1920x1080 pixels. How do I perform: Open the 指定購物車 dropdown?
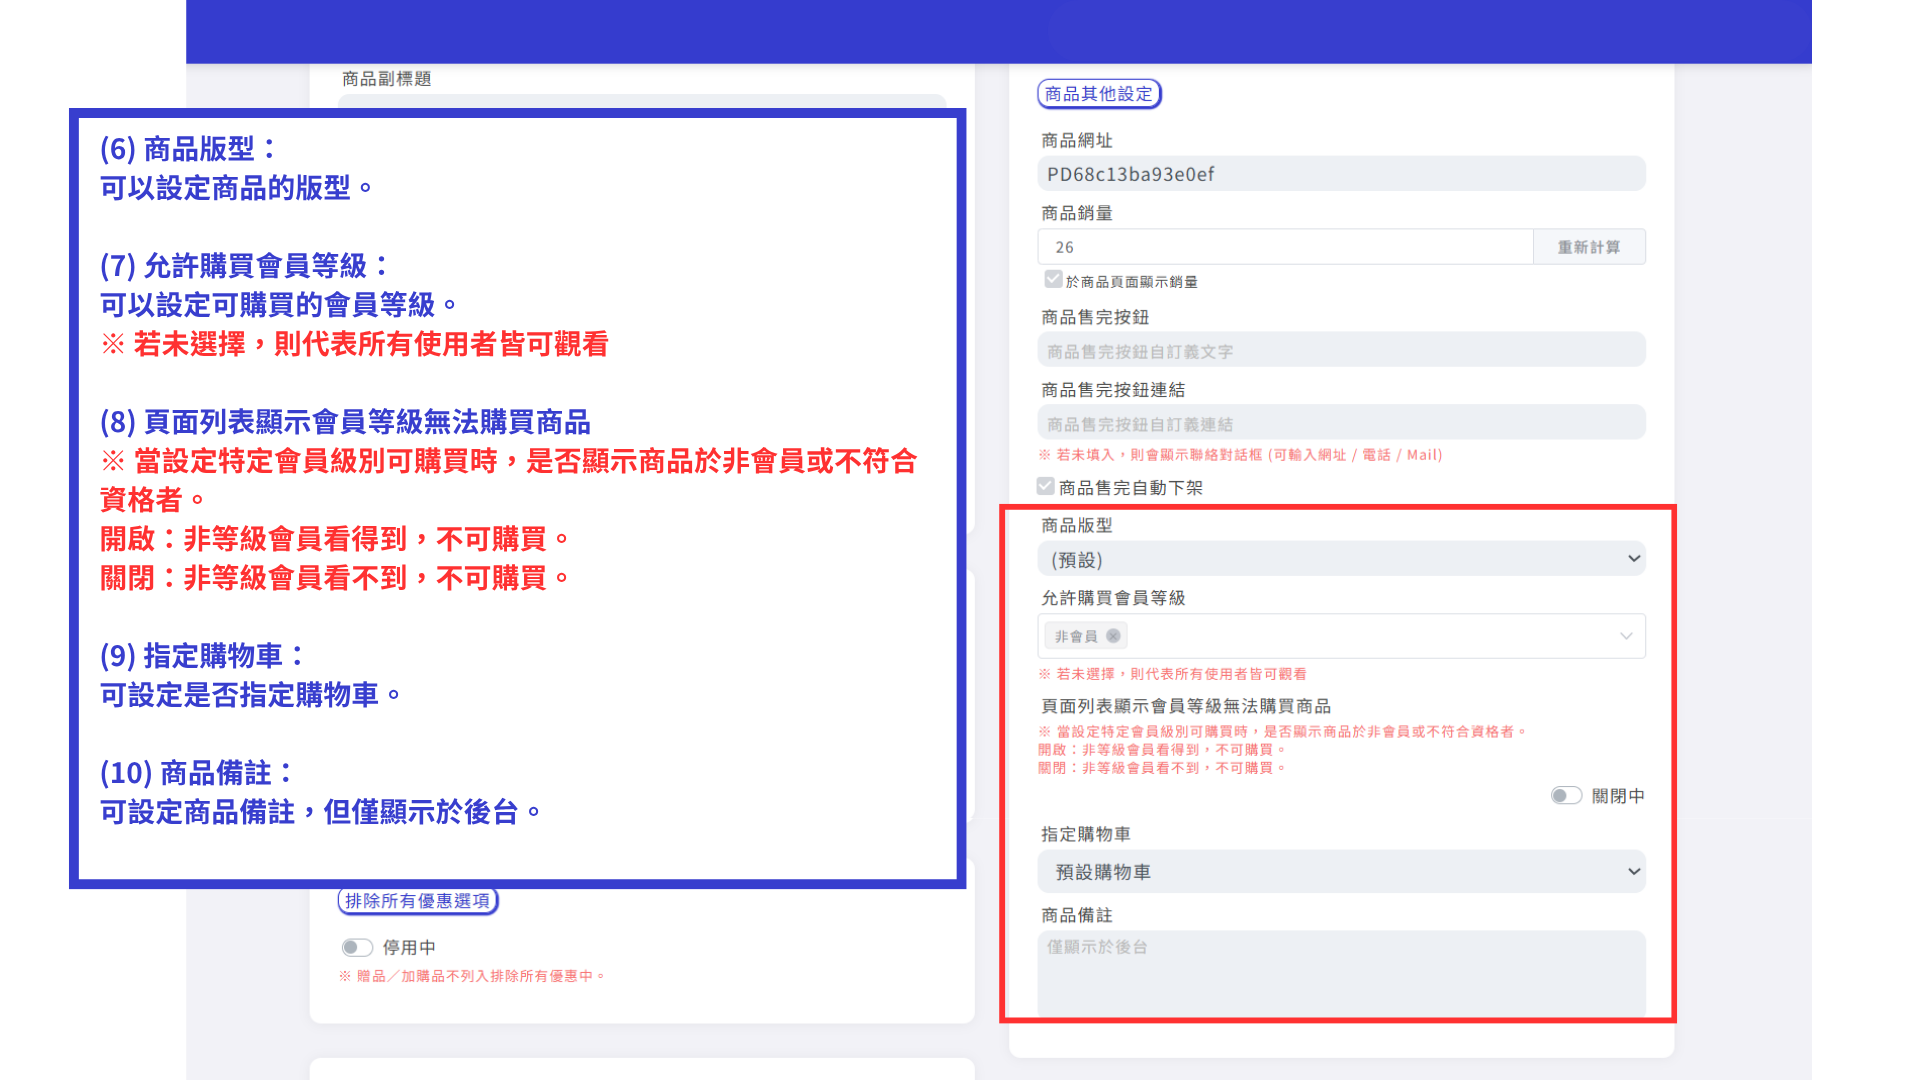1341,872
